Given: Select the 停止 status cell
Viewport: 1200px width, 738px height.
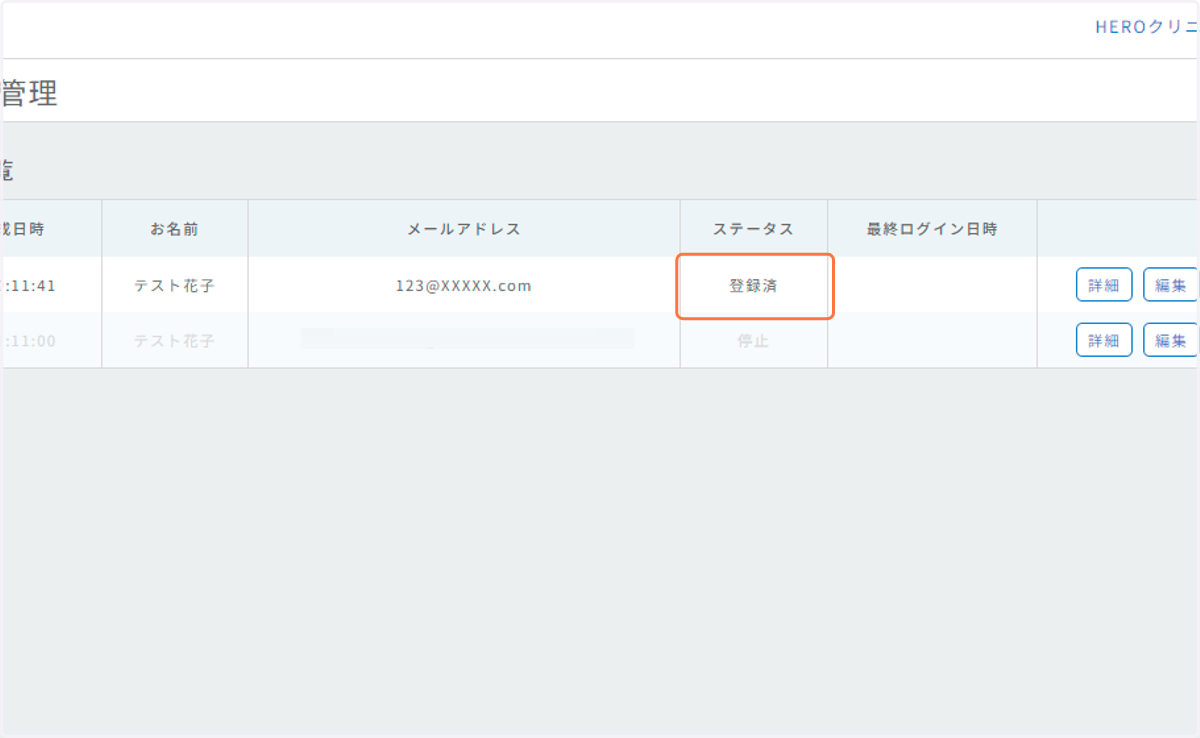Looking at the screenshot, I should (754, 341).
